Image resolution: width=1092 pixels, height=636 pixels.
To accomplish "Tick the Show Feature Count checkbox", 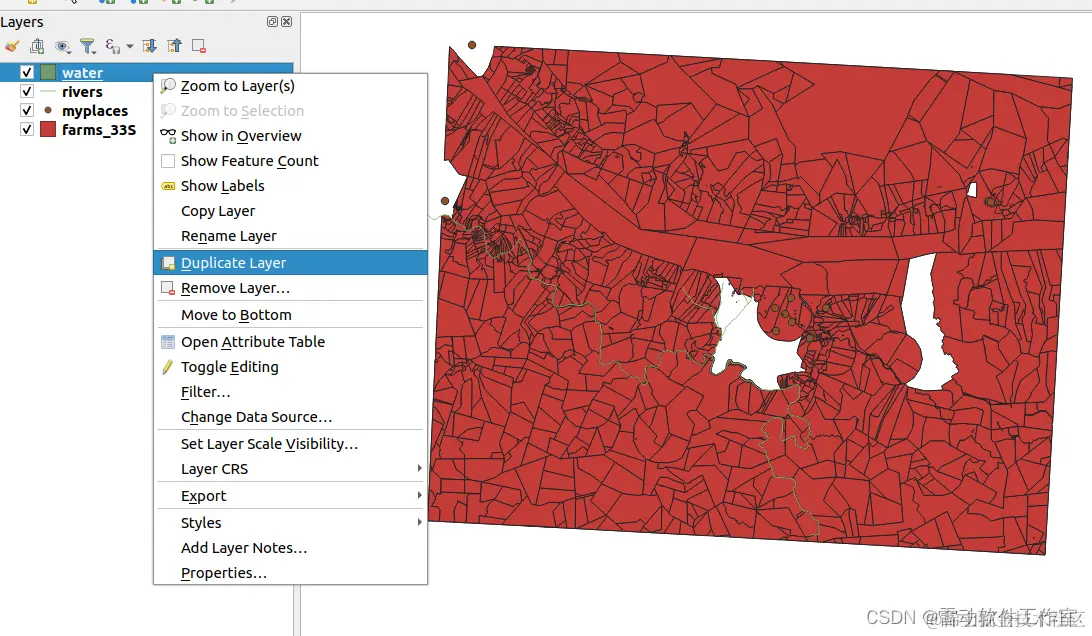I will coord(168,161).
